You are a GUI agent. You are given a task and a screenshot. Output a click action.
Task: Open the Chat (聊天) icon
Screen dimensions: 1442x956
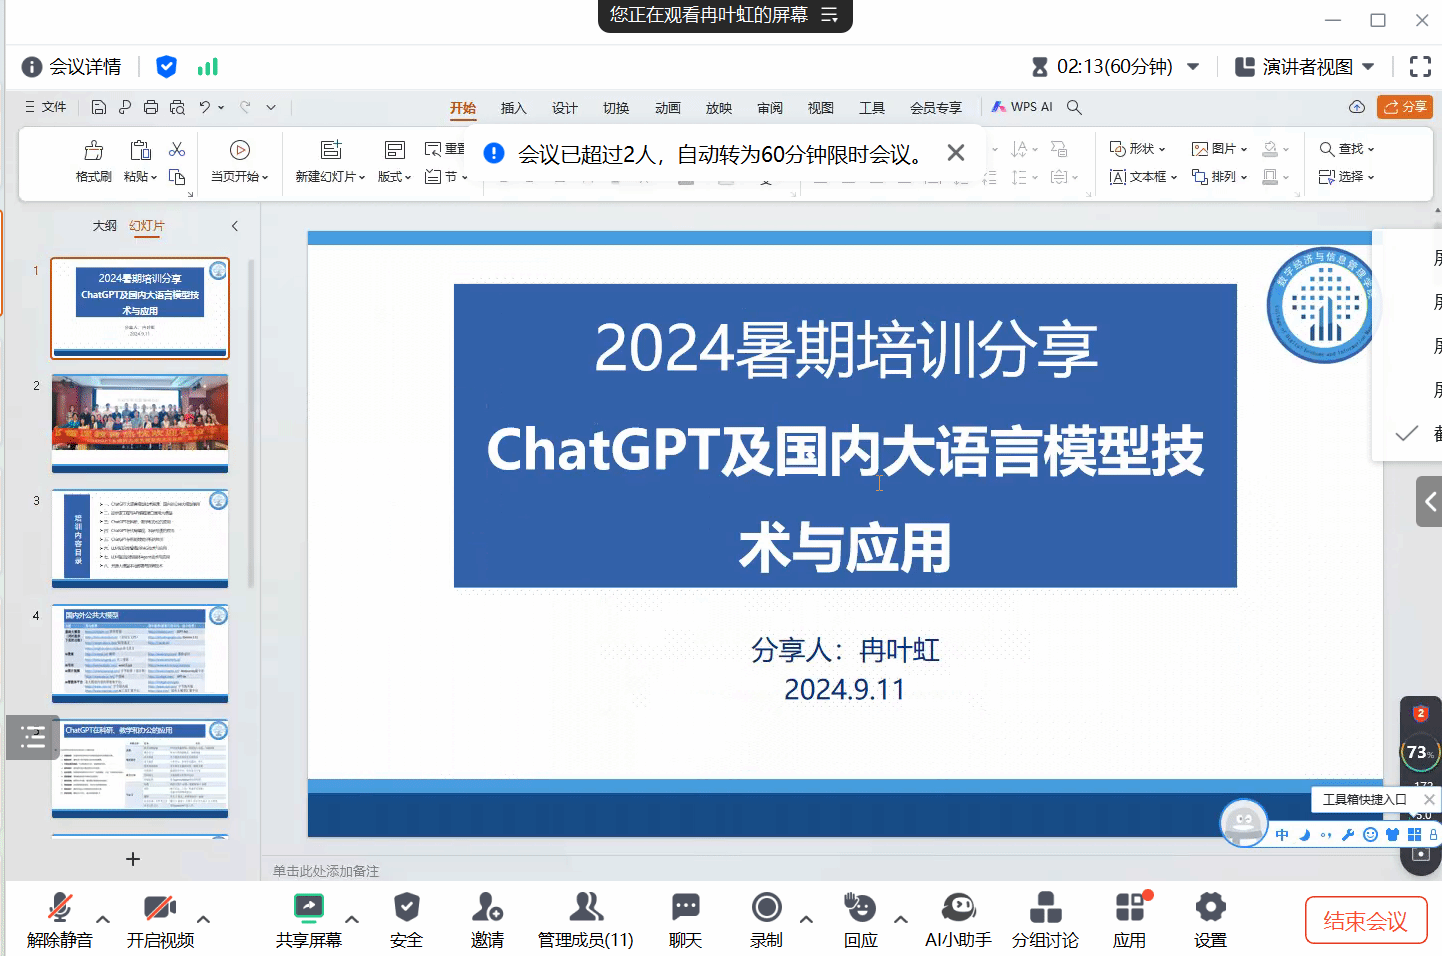685,908
